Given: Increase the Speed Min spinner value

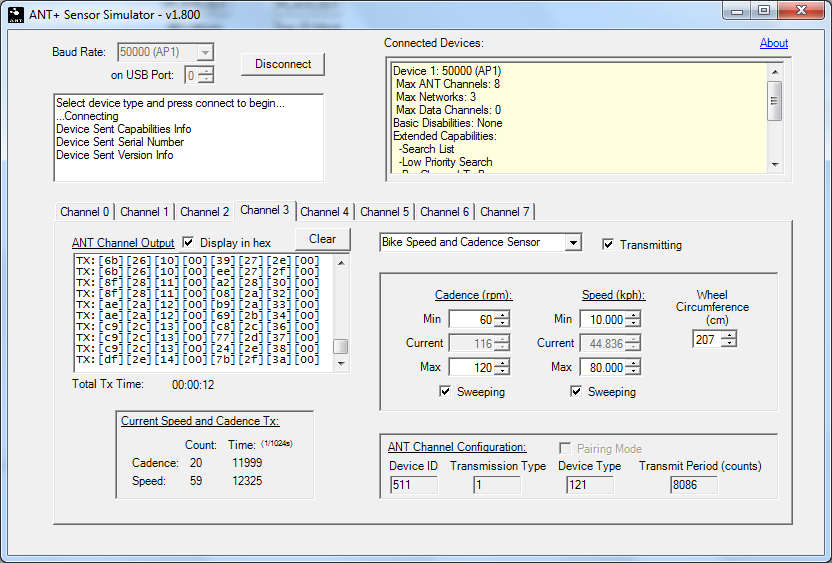Looking at the screenshot, I should (x=634, y=315).
